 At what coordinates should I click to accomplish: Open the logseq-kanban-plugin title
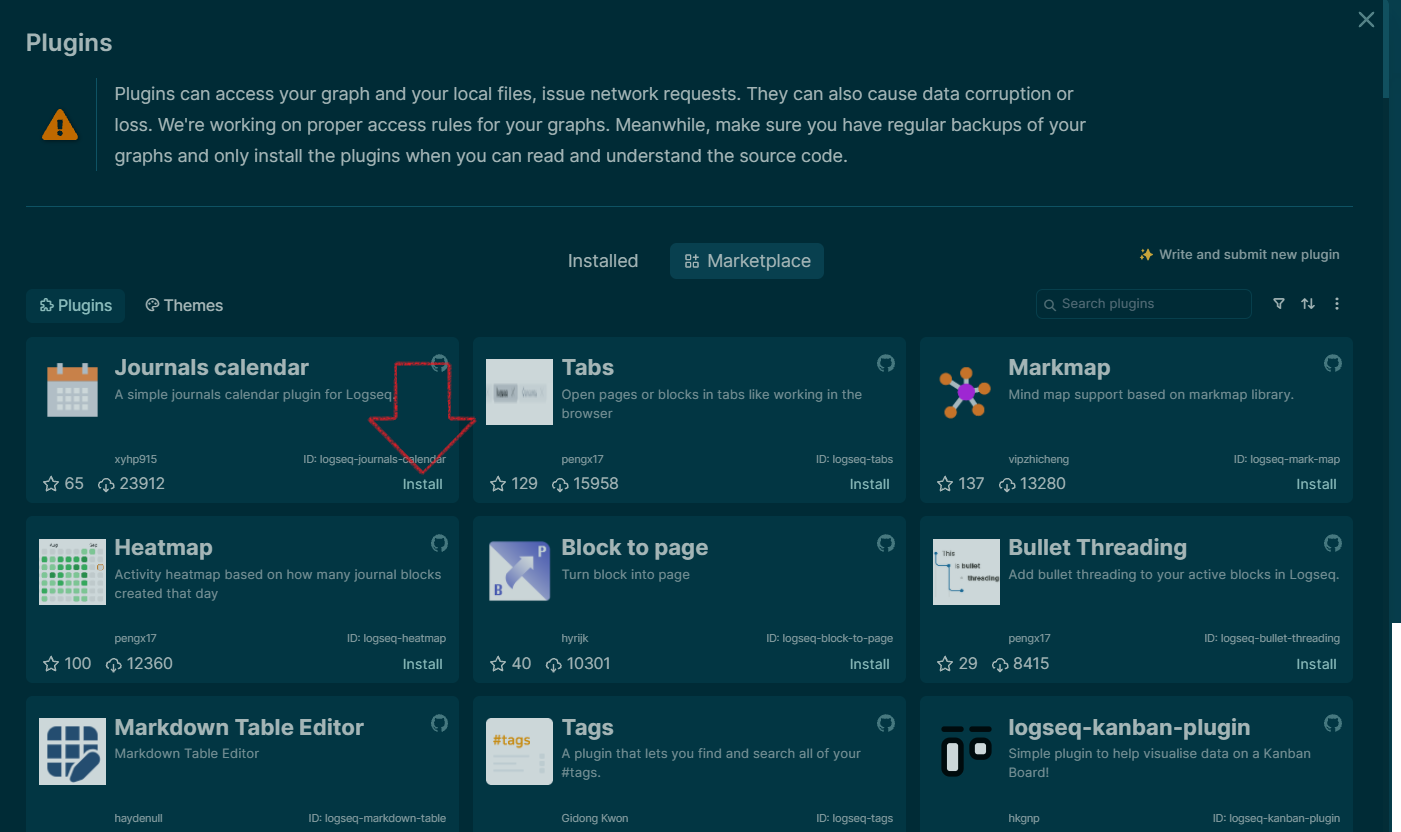(1130, 728)
